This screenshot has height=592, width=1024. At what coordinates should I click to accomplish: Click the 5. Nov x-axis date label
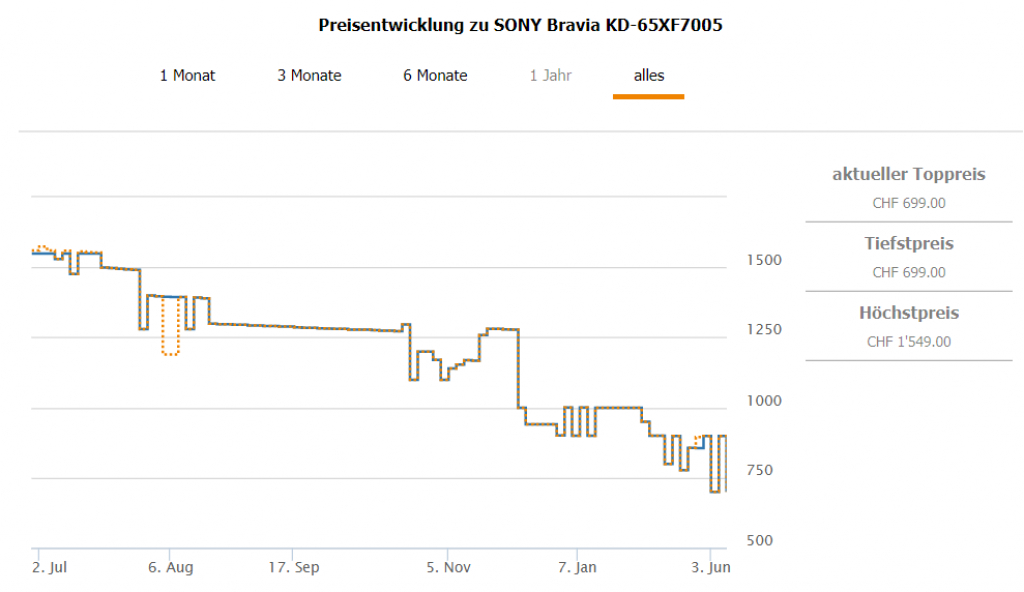tap(449, 567)
